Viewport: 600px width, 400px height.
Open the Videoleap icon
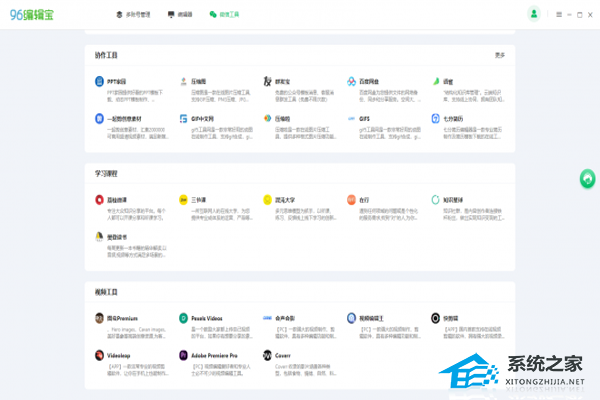coord(99,355)
